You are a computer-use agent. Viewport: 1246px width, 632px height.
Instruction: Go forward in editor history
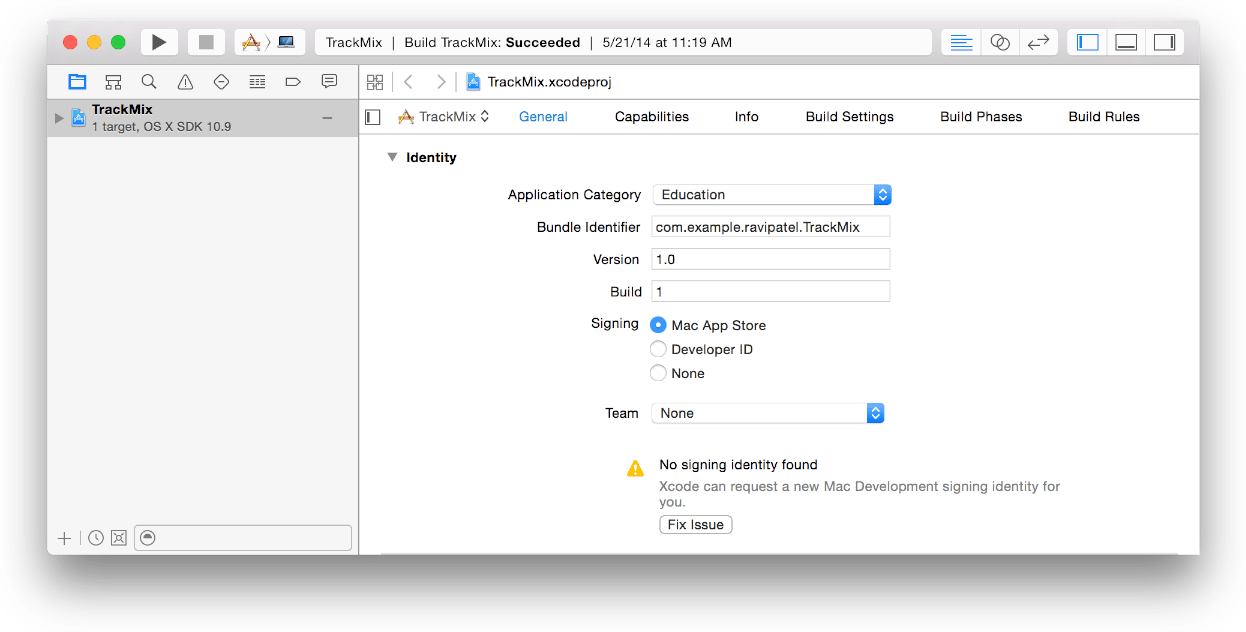441,82
